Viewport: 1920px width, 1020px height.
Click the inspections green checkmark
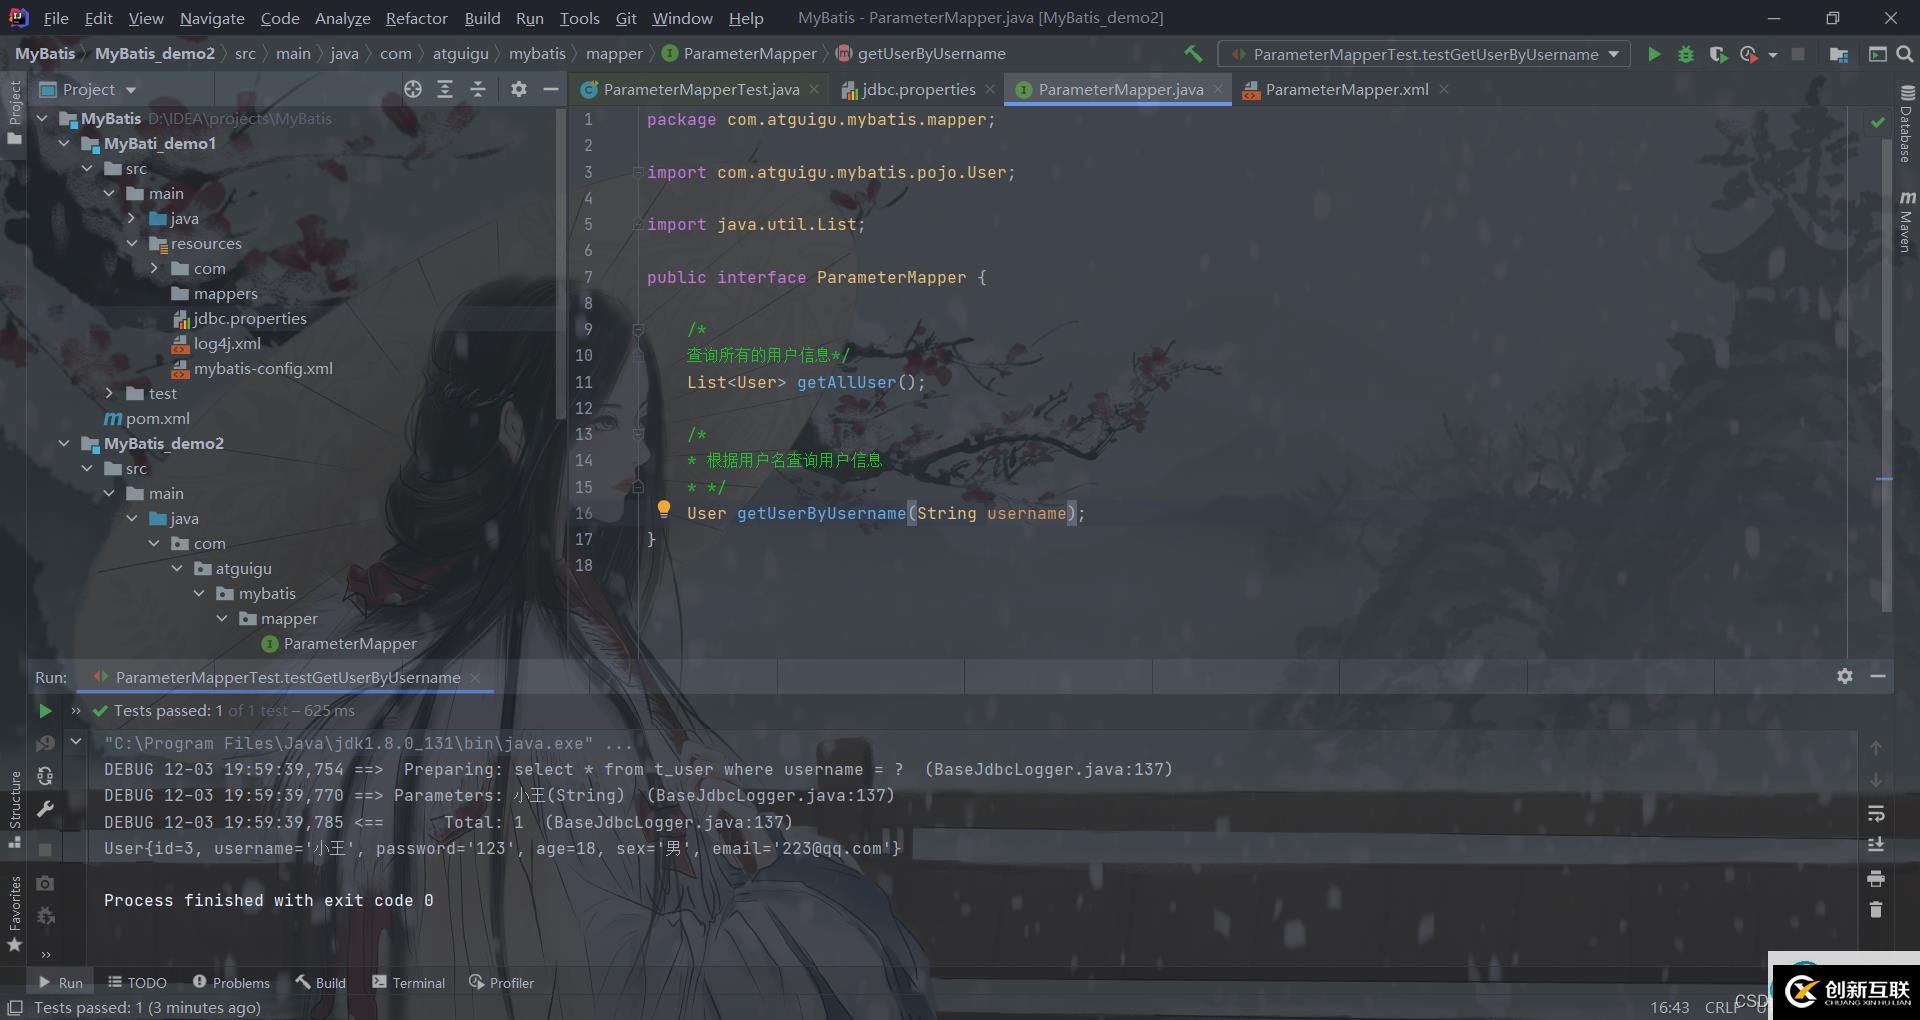[1878, 121]
